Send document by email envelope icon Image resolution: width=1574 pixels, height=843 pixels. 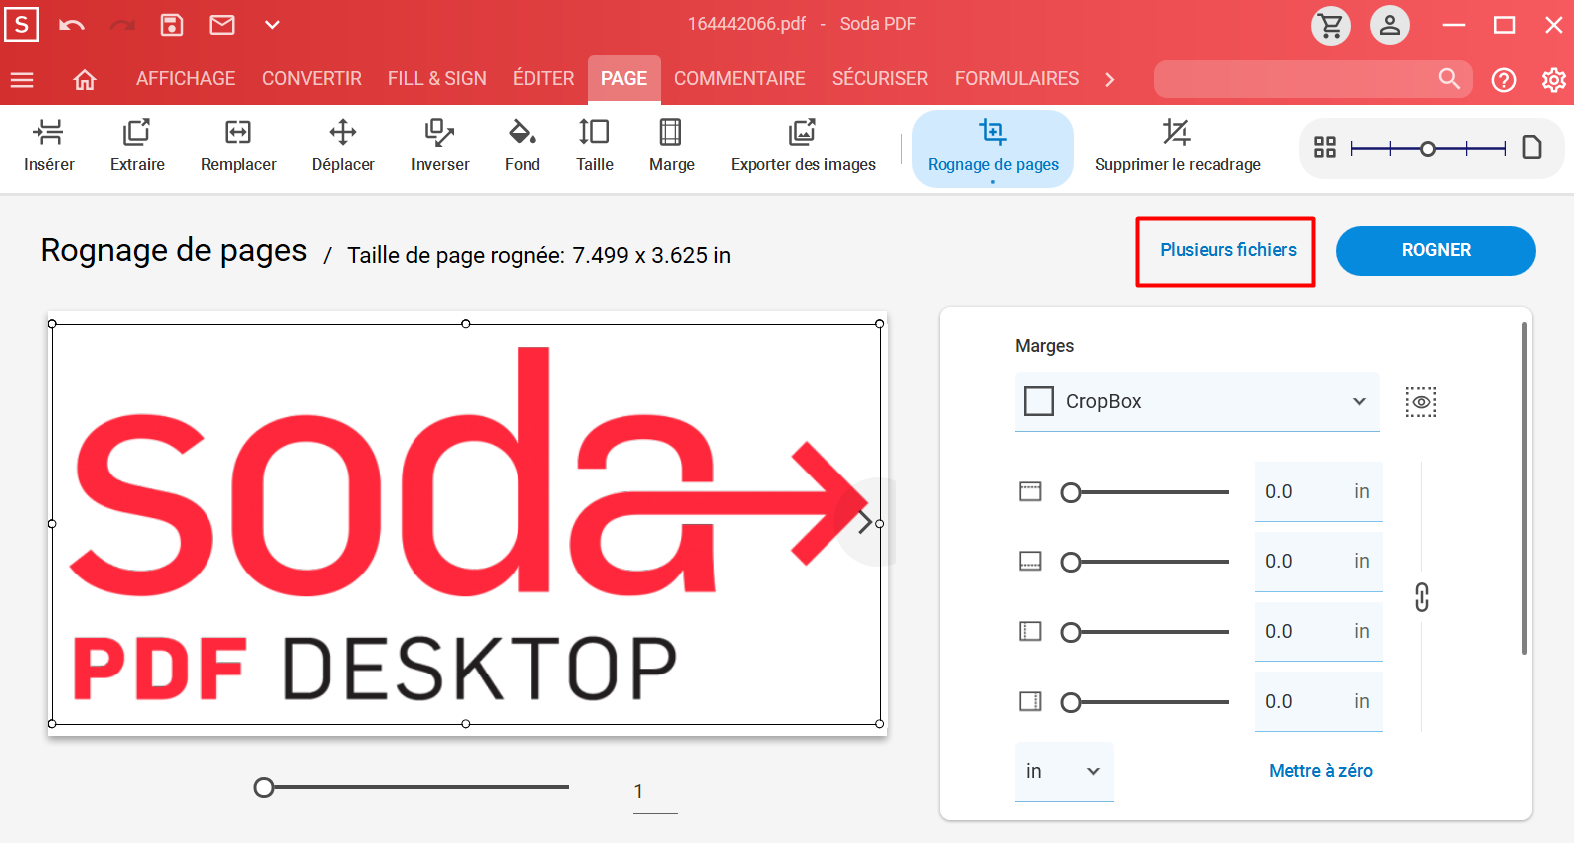click(x=222, y=25)
